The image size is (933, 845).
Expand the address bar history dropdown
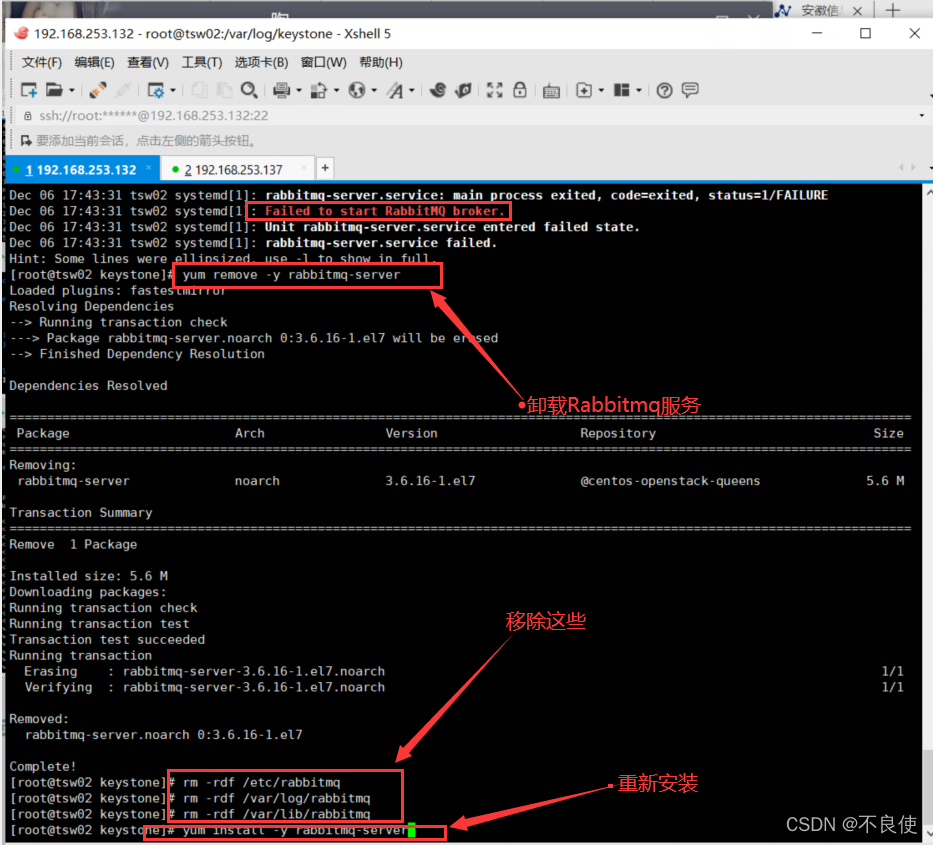point(922,115)
